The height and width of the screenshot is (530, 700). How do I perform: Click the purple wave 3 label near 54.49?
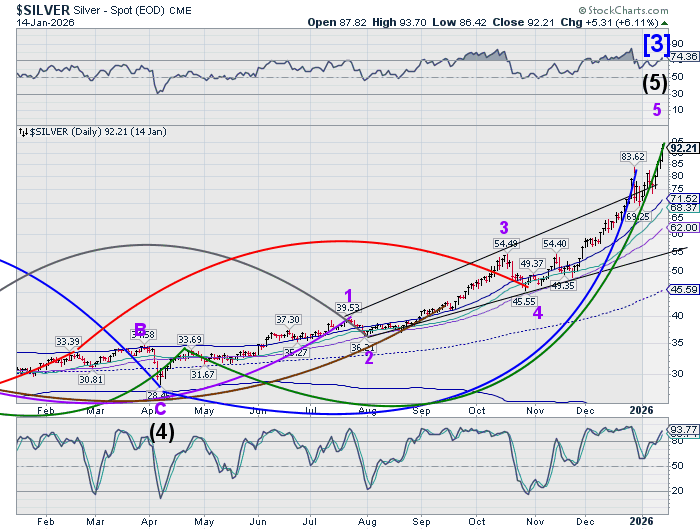(x=505, y=227)
